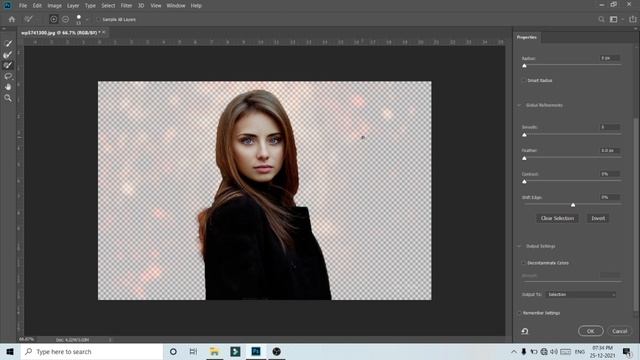Switch to Photoshop taskbar icon
Screen dimensions: 640x360
click(256, 351)
